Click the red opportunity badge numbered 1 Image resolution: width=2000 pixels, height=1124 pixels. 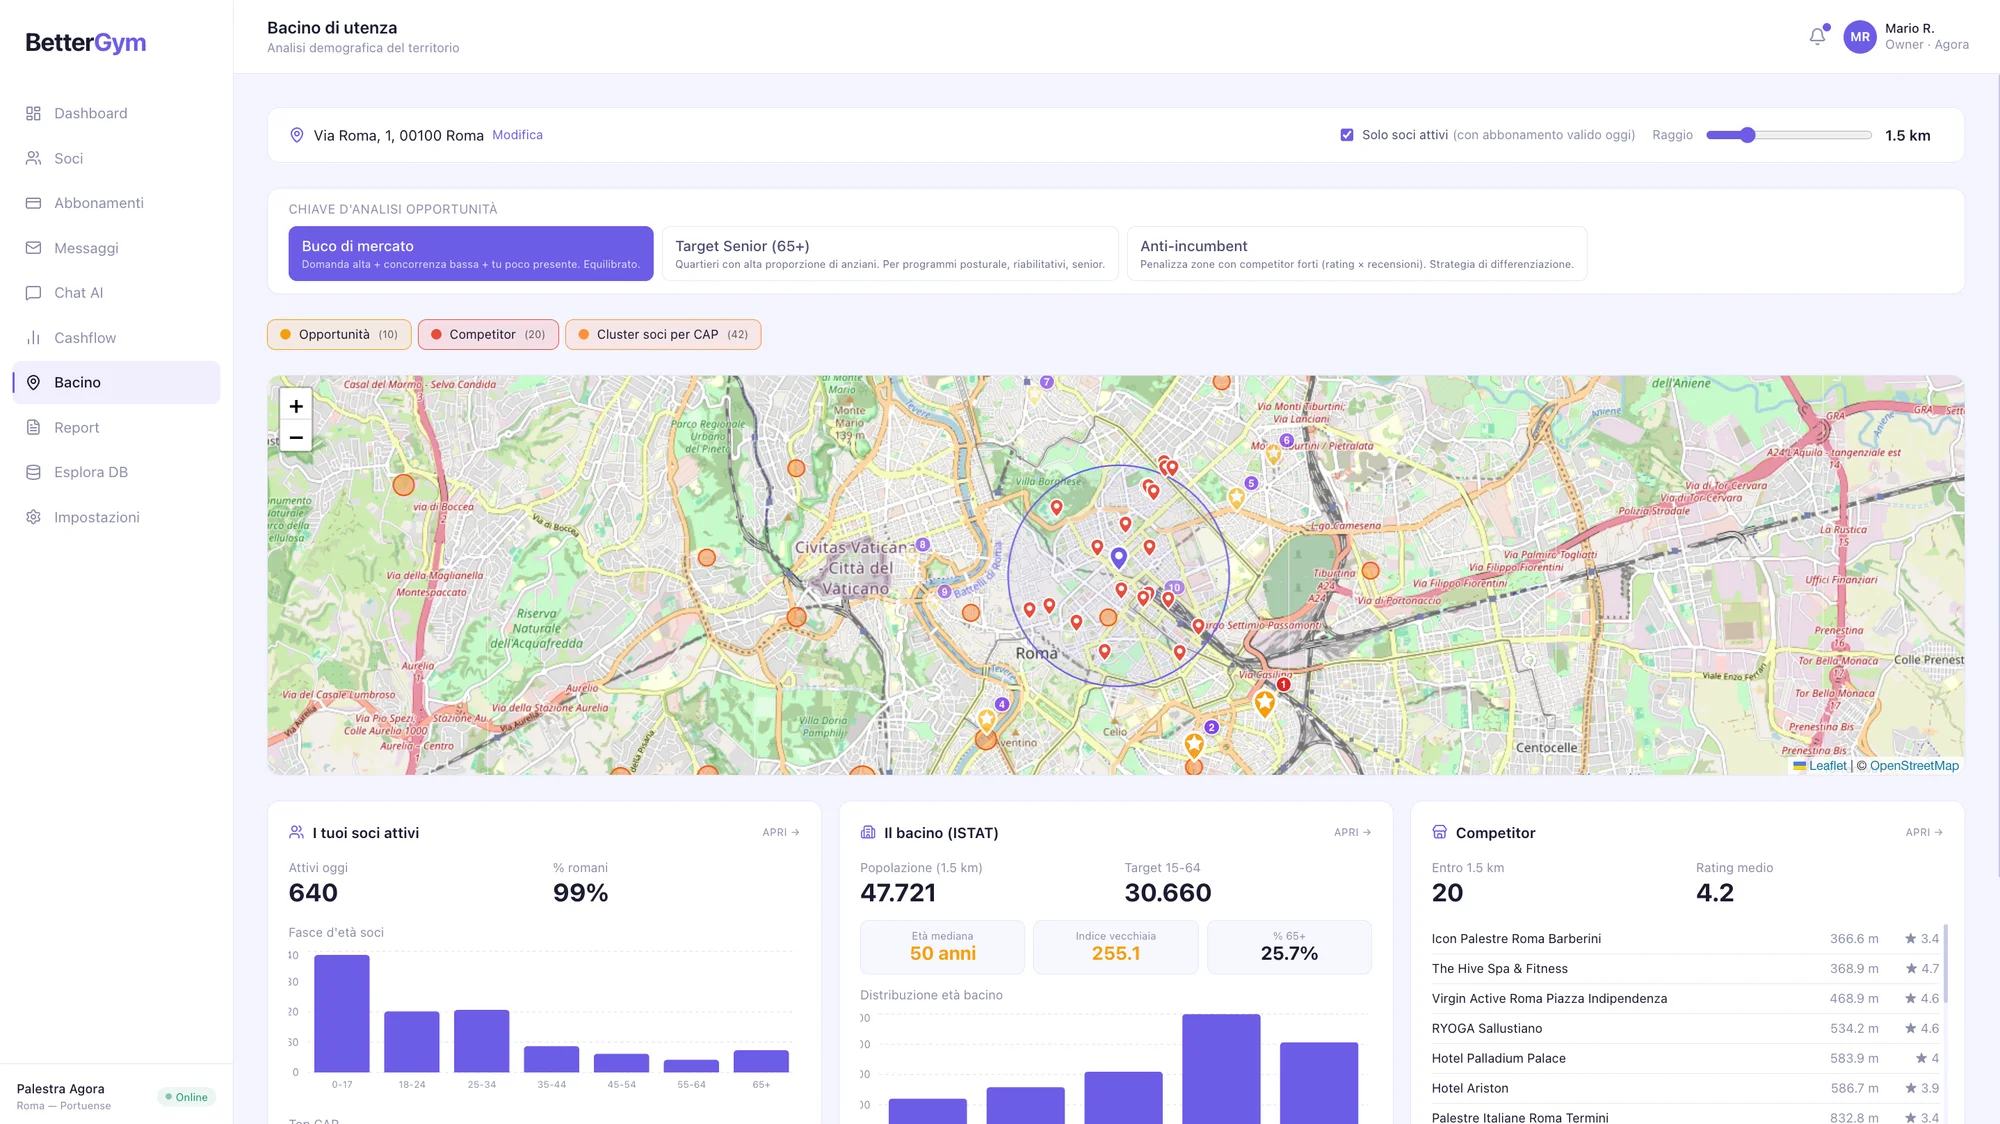pyautogui.click(x=1283, y=685)
